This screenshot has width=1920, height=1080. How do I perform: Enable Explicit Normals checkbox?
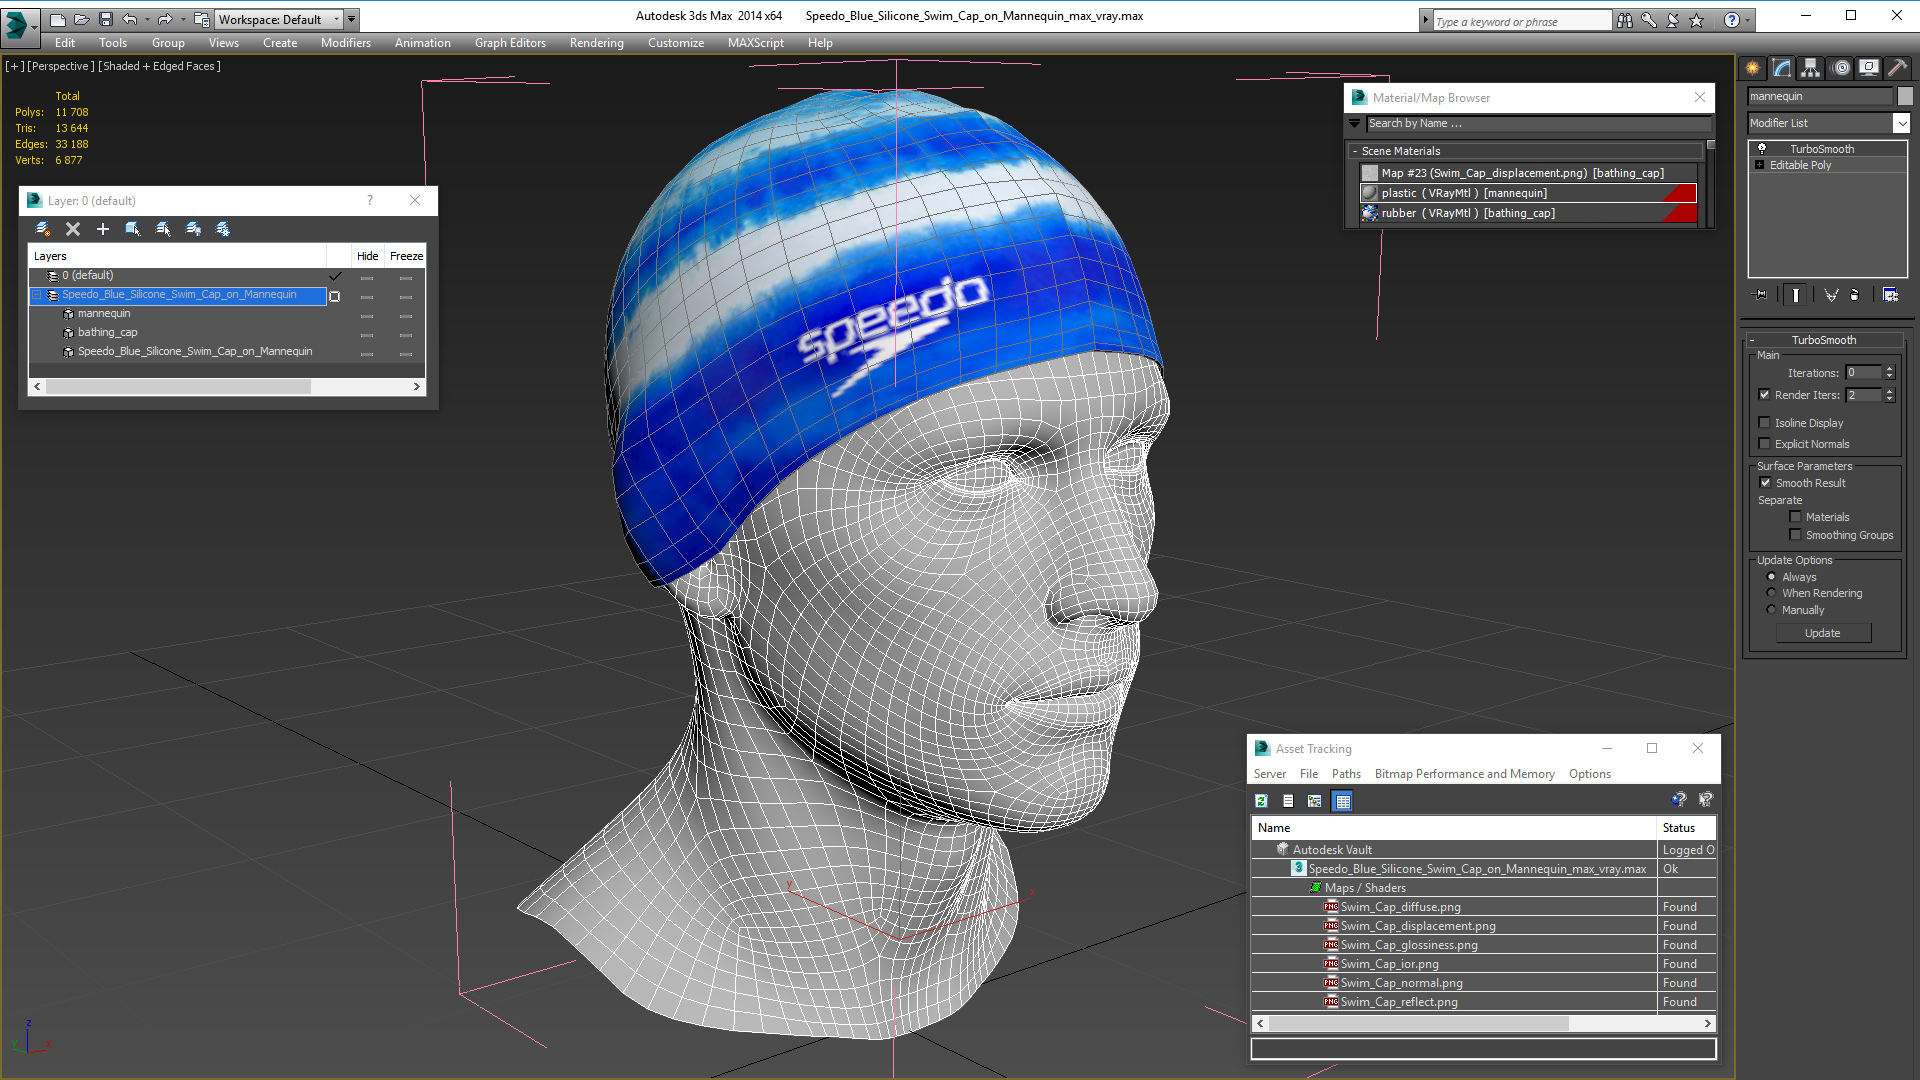pyautogui.click(x=1765, y=444)
